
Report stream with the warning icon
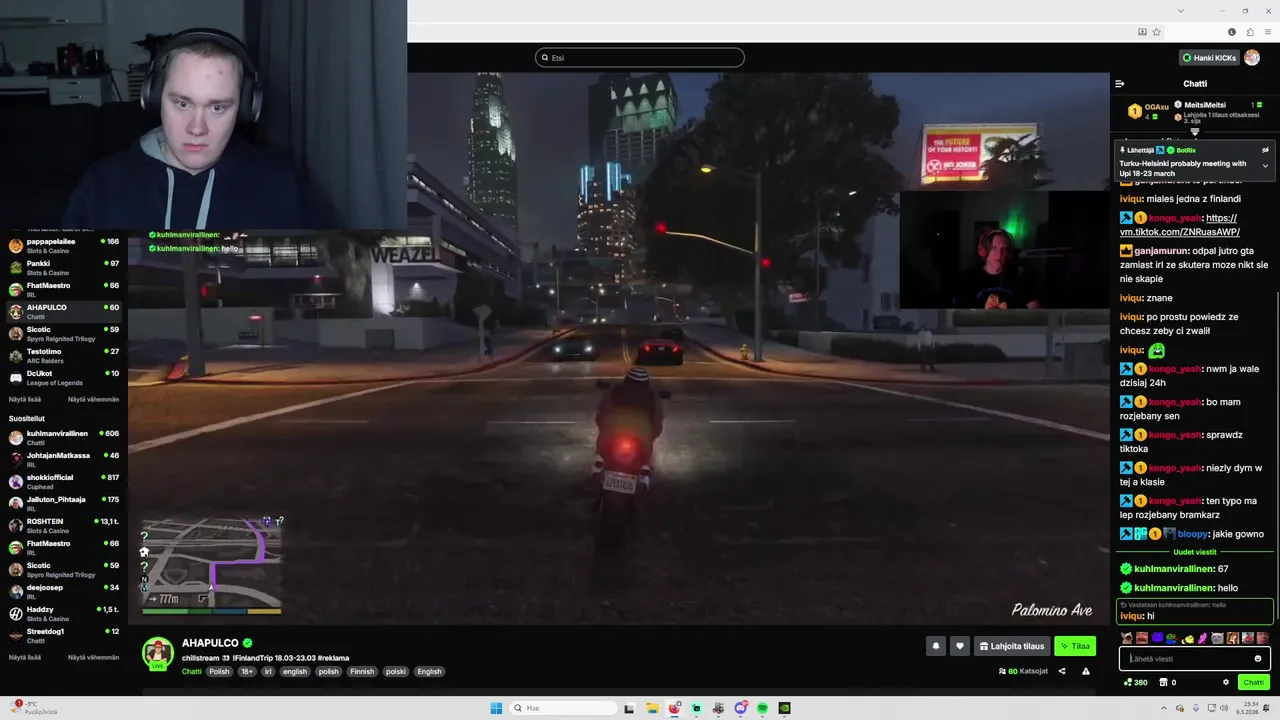click(x=1086, y=671)
